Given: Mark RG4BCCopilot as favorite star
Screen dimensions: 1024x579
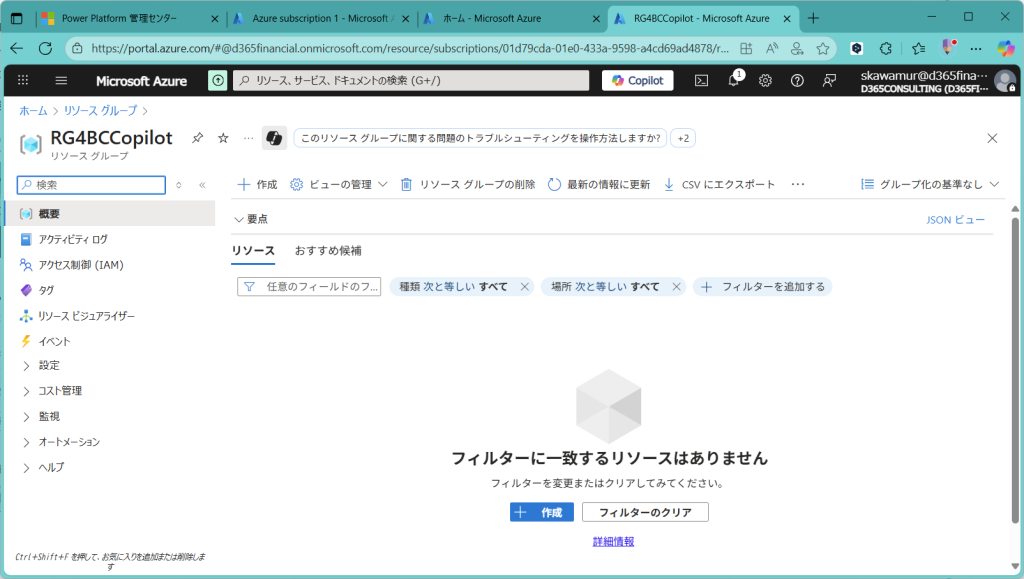Looking at the screenshot, I should (223, 138).
